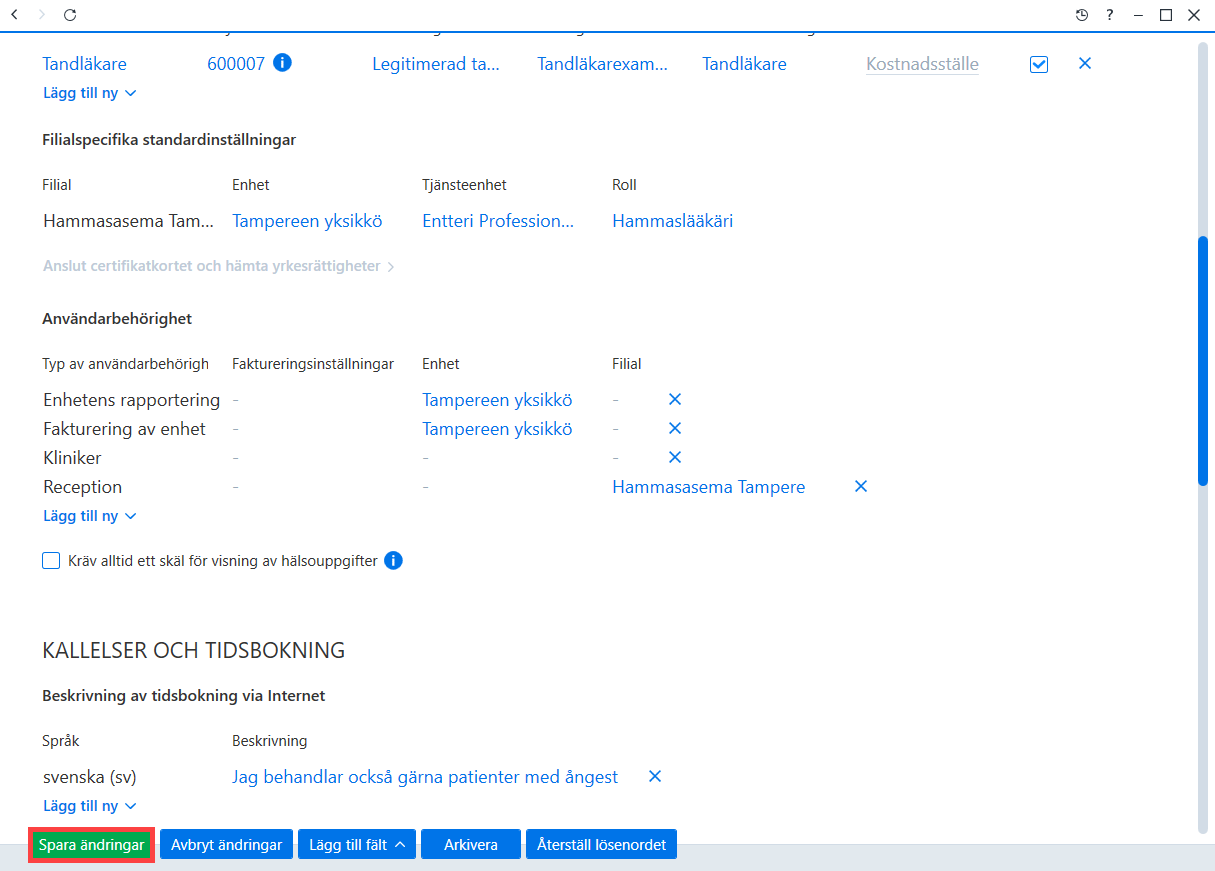Show info icon beside 600007

282,63
